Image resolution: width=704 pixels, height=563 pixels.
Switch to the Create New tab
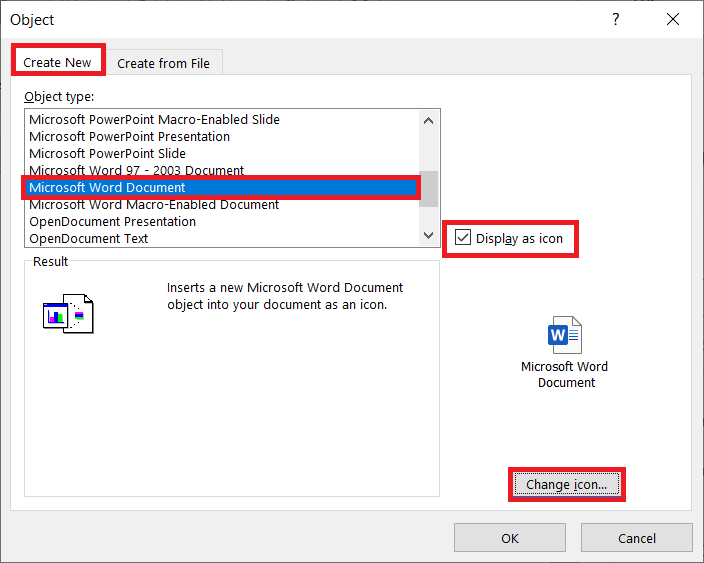[x=58, y=61]
